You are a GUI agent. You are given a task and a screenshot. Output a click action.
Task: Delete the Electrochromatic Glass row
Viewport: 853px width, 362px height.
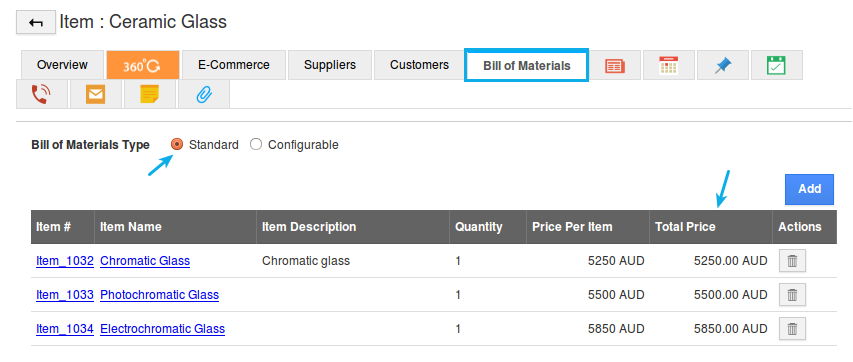pyautogui.click(x=792, y=329)
